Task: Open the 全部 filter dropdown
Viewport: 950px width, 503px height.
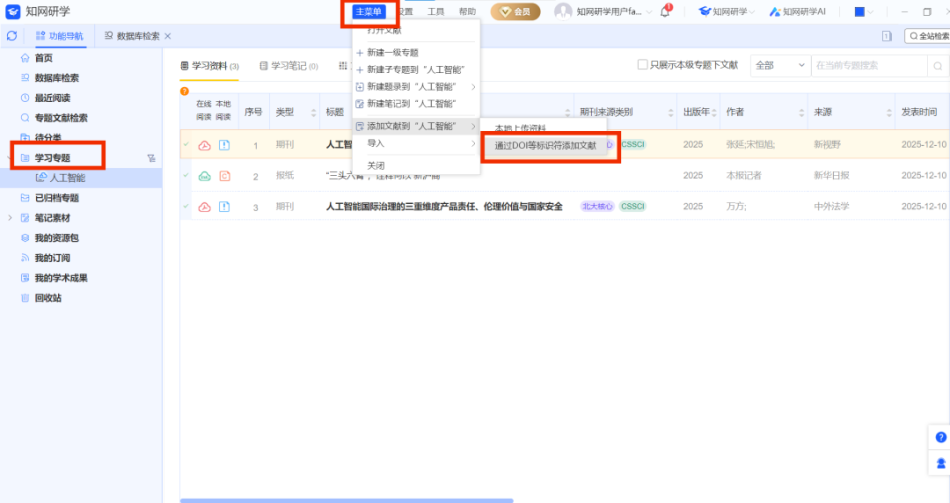Action: 778,65
